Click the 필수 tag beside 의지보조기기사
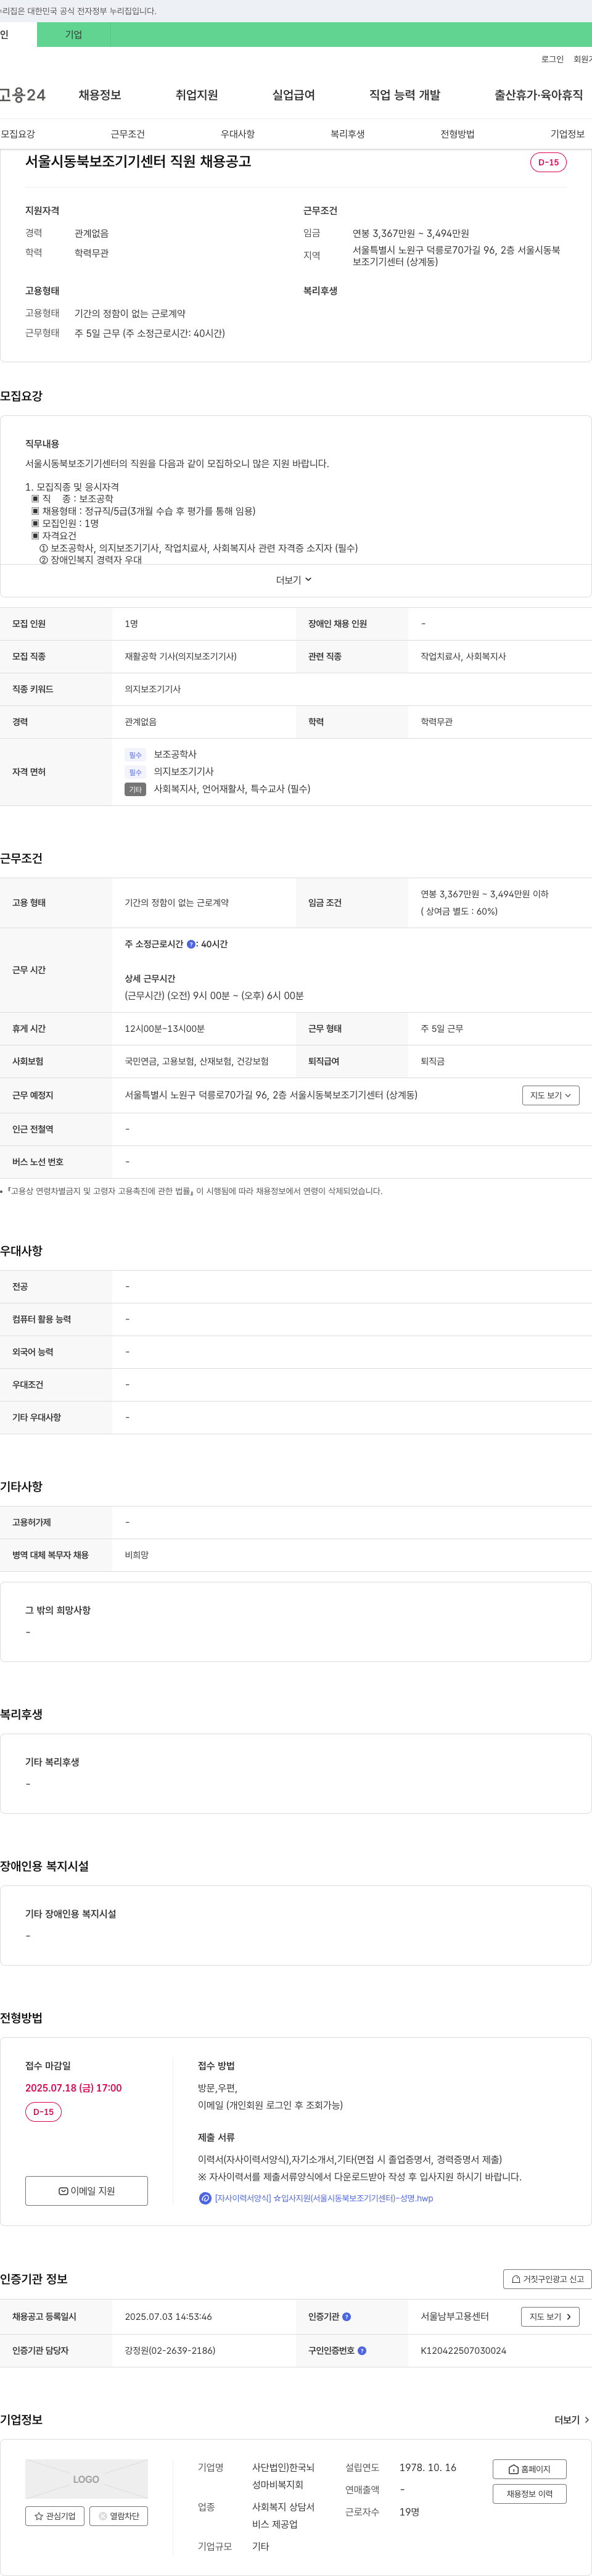 (x=135, y=772)
